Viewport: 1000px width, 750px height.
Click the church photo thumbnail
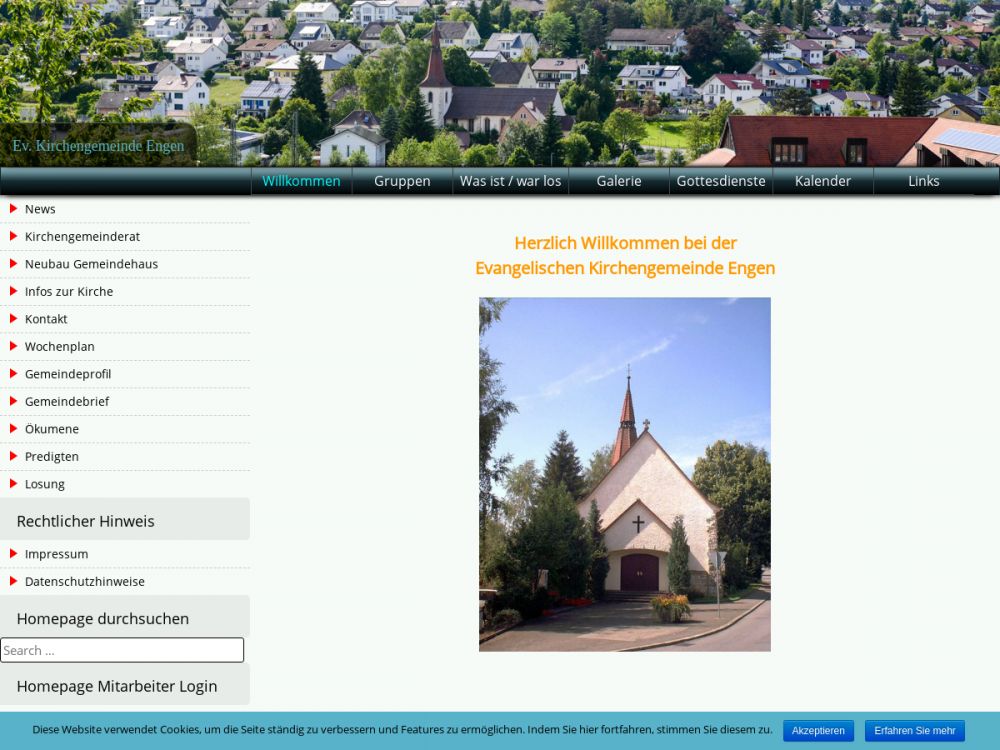[624, 474]
